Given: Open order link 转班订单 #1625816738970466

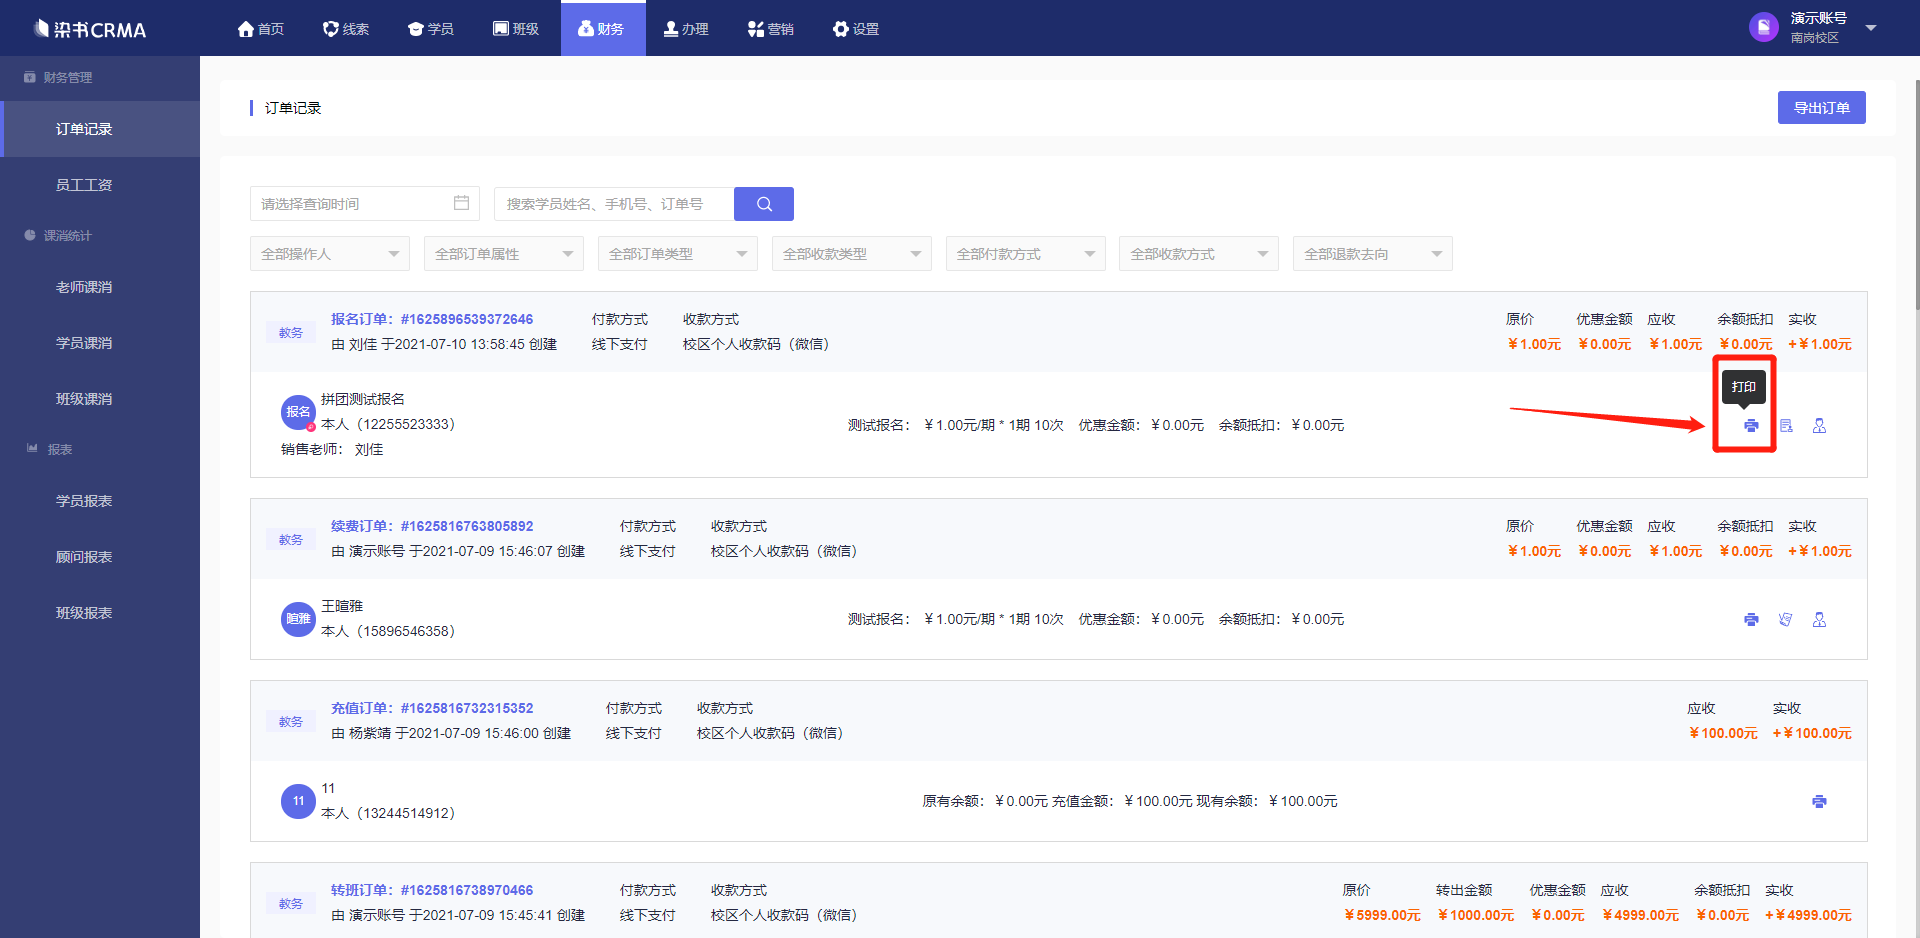Looking at the screenshot, I should (x=432, y=890).
